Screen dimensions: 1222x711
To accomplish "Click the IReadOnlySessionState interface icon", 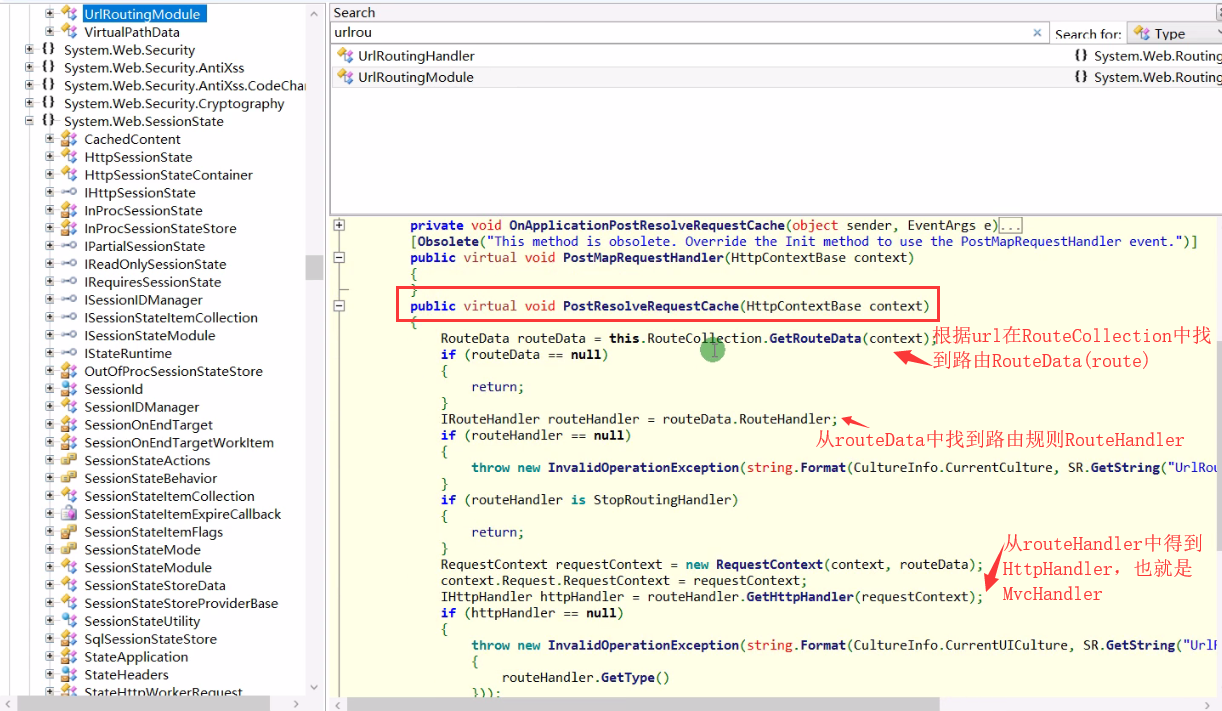I will coord(68,264).
